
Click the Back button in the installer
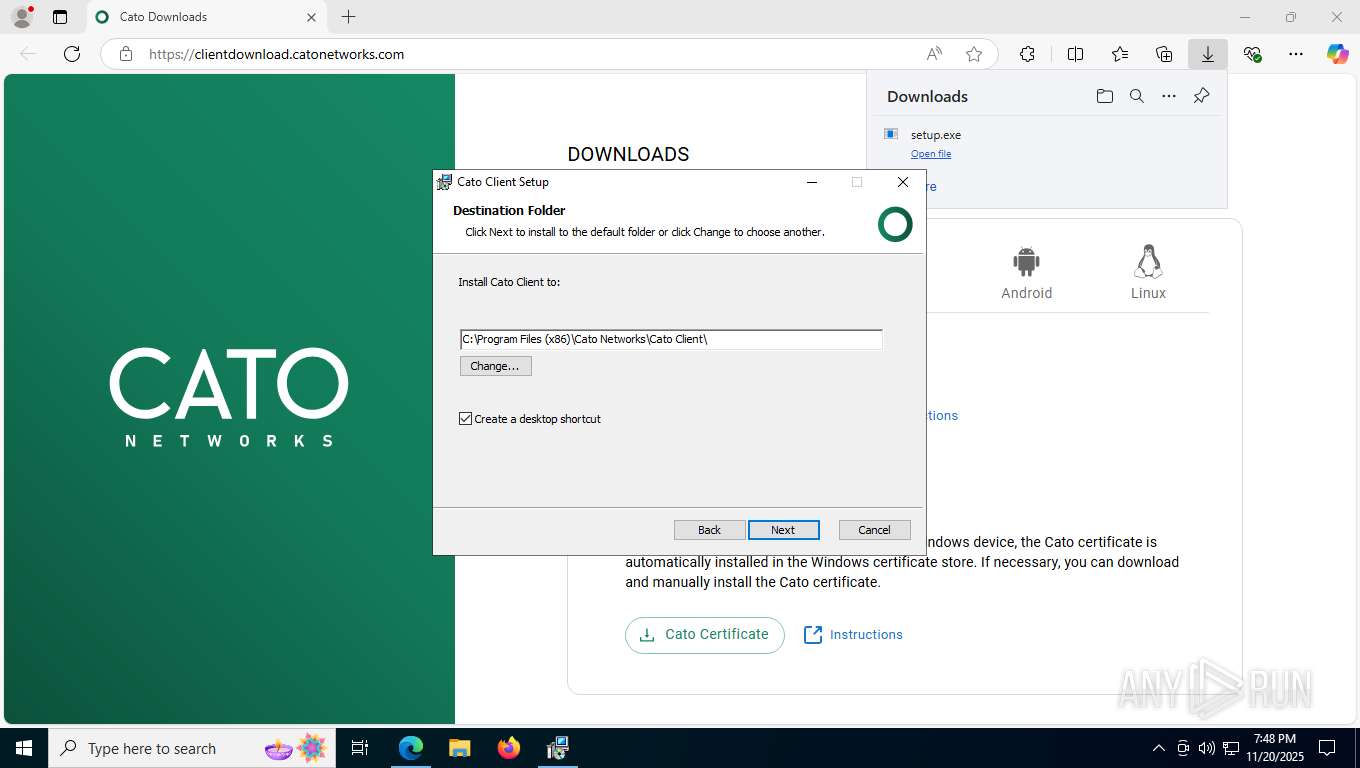pyautogui.click(x=709, y=530)
